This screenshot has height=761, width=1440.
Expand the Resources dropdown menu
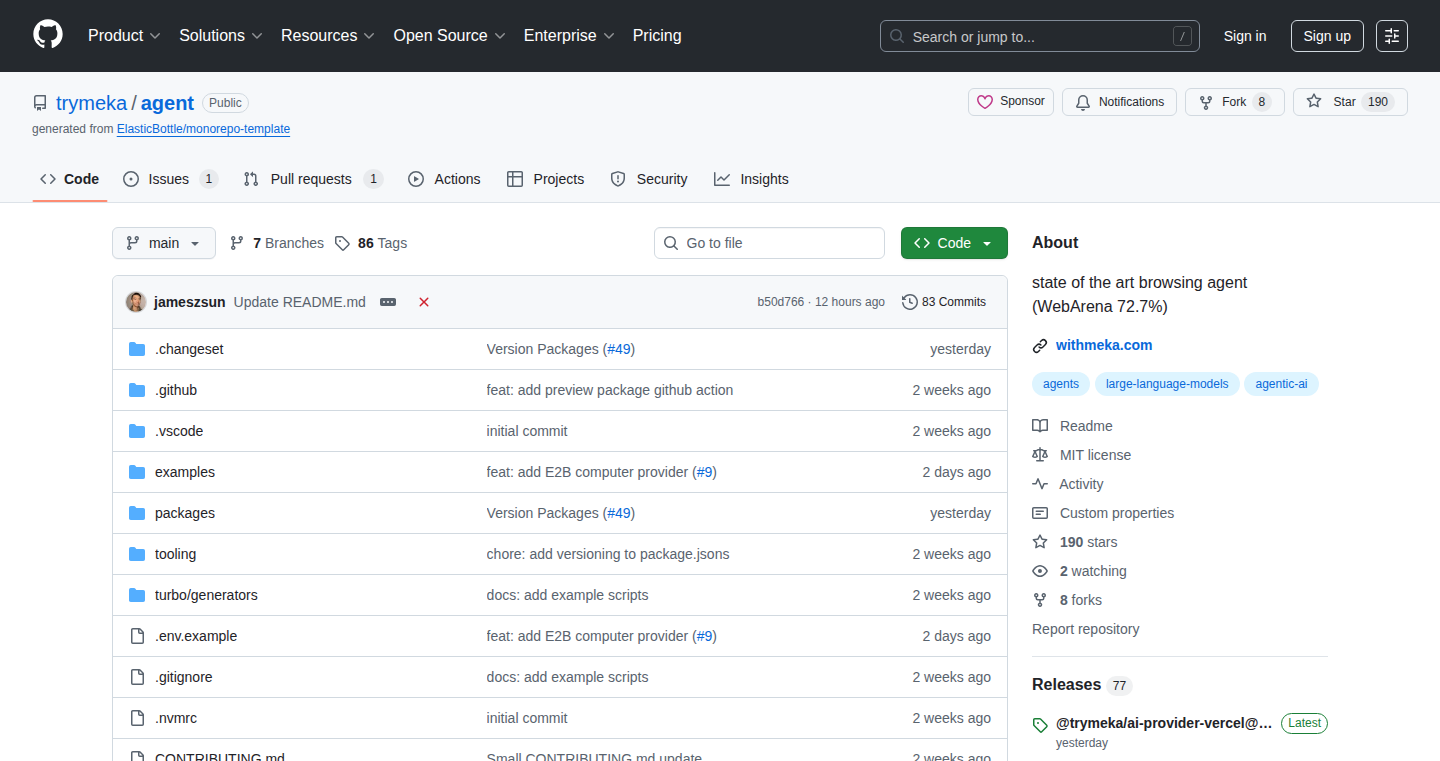click(328, 35)
